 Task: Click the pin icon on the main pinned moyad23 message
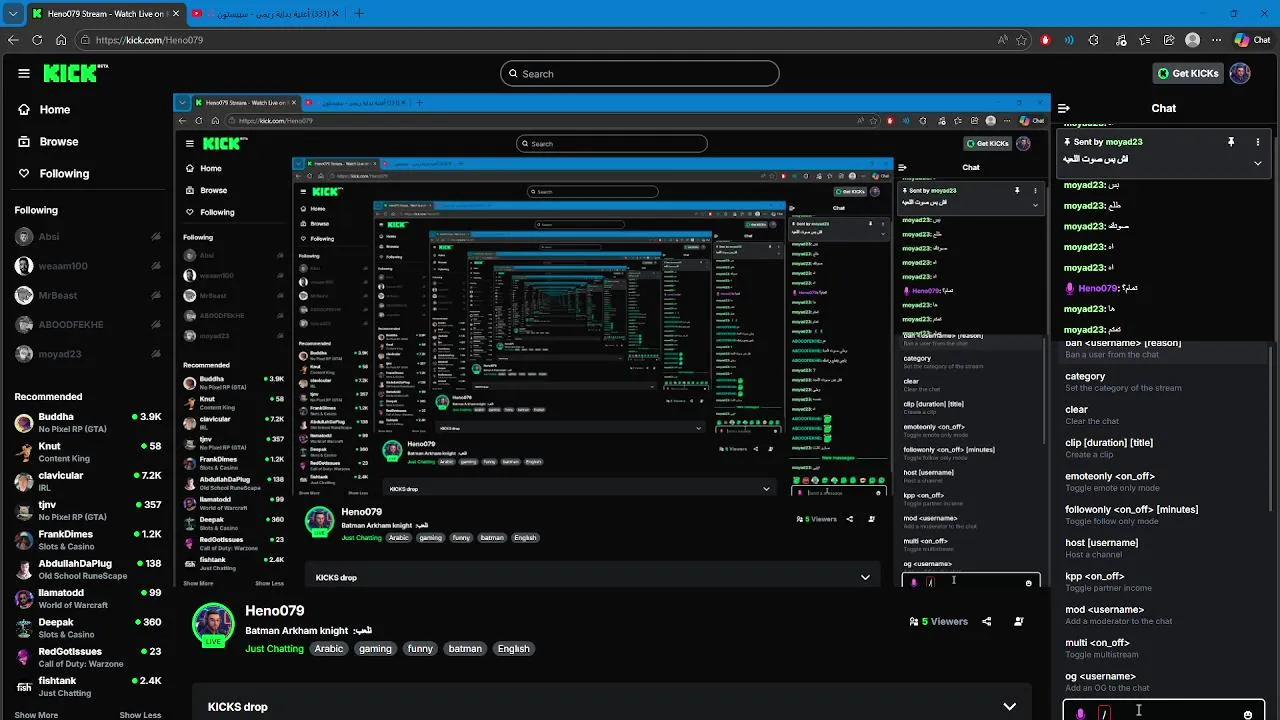[1231, 142]
